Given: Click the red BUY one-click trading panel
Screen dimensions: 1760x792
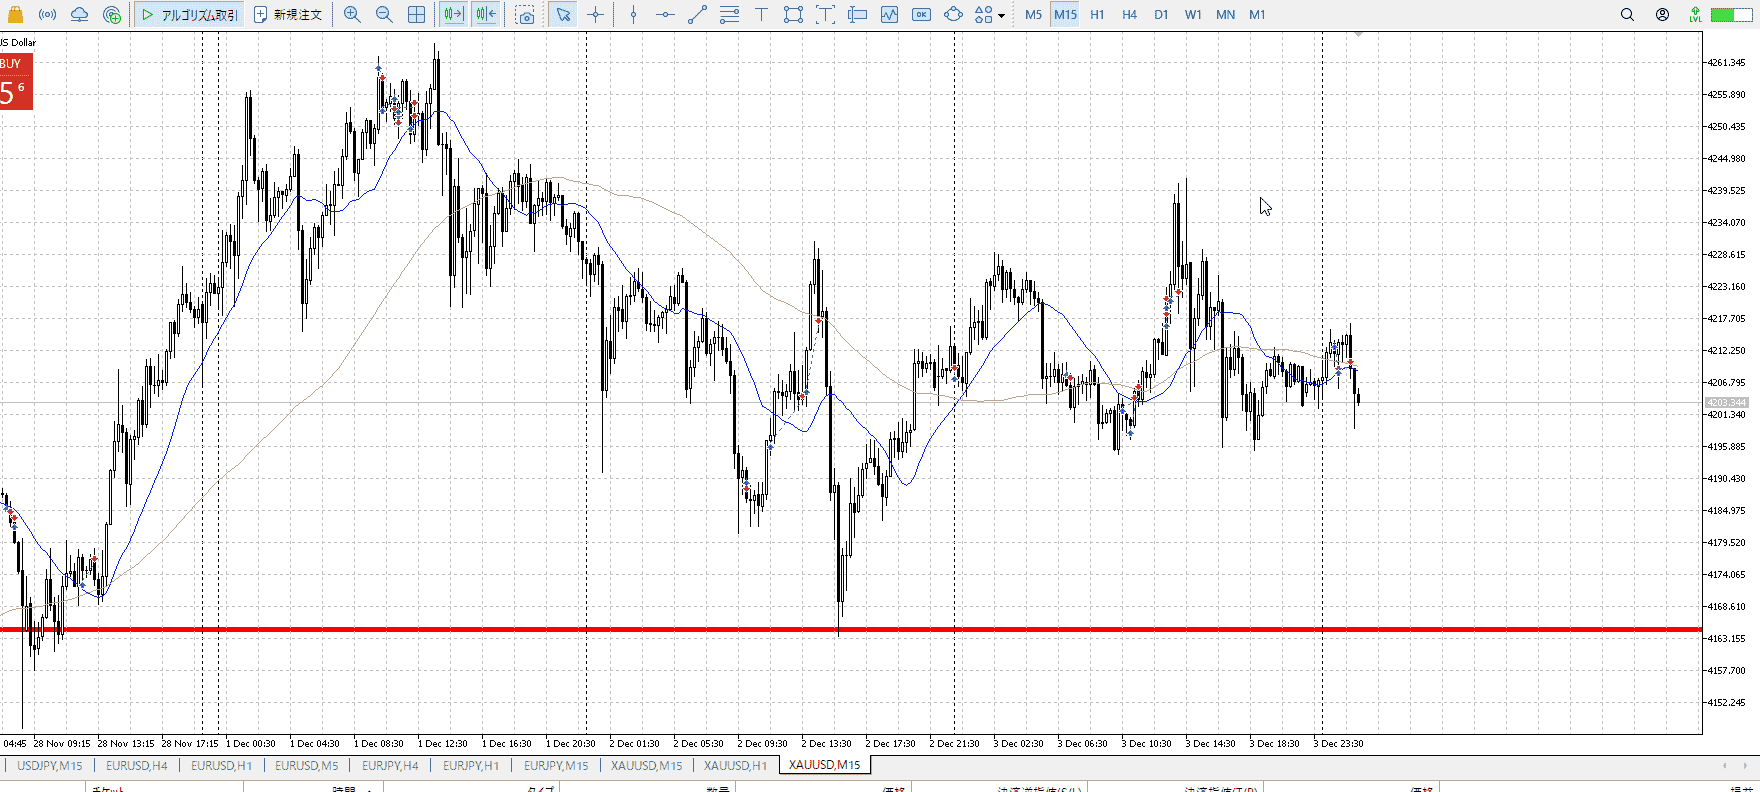Looking at the screenshot, I should (x=16, y=82).
